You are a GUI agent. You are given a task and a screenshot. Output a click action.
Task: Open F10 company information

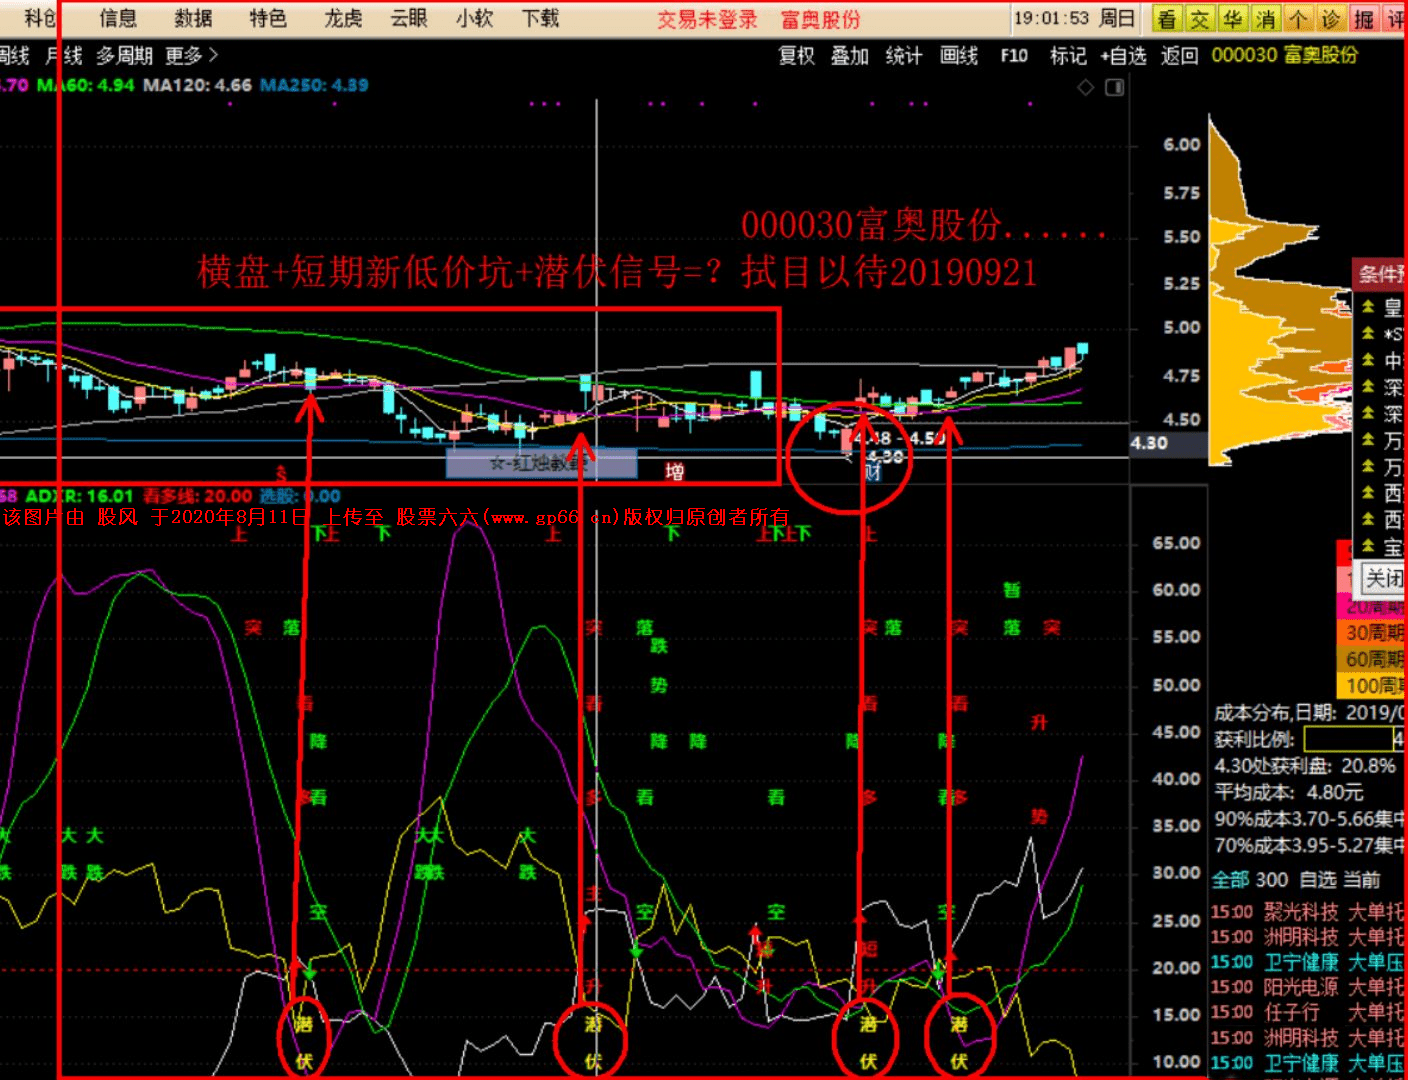point(1014,56)
